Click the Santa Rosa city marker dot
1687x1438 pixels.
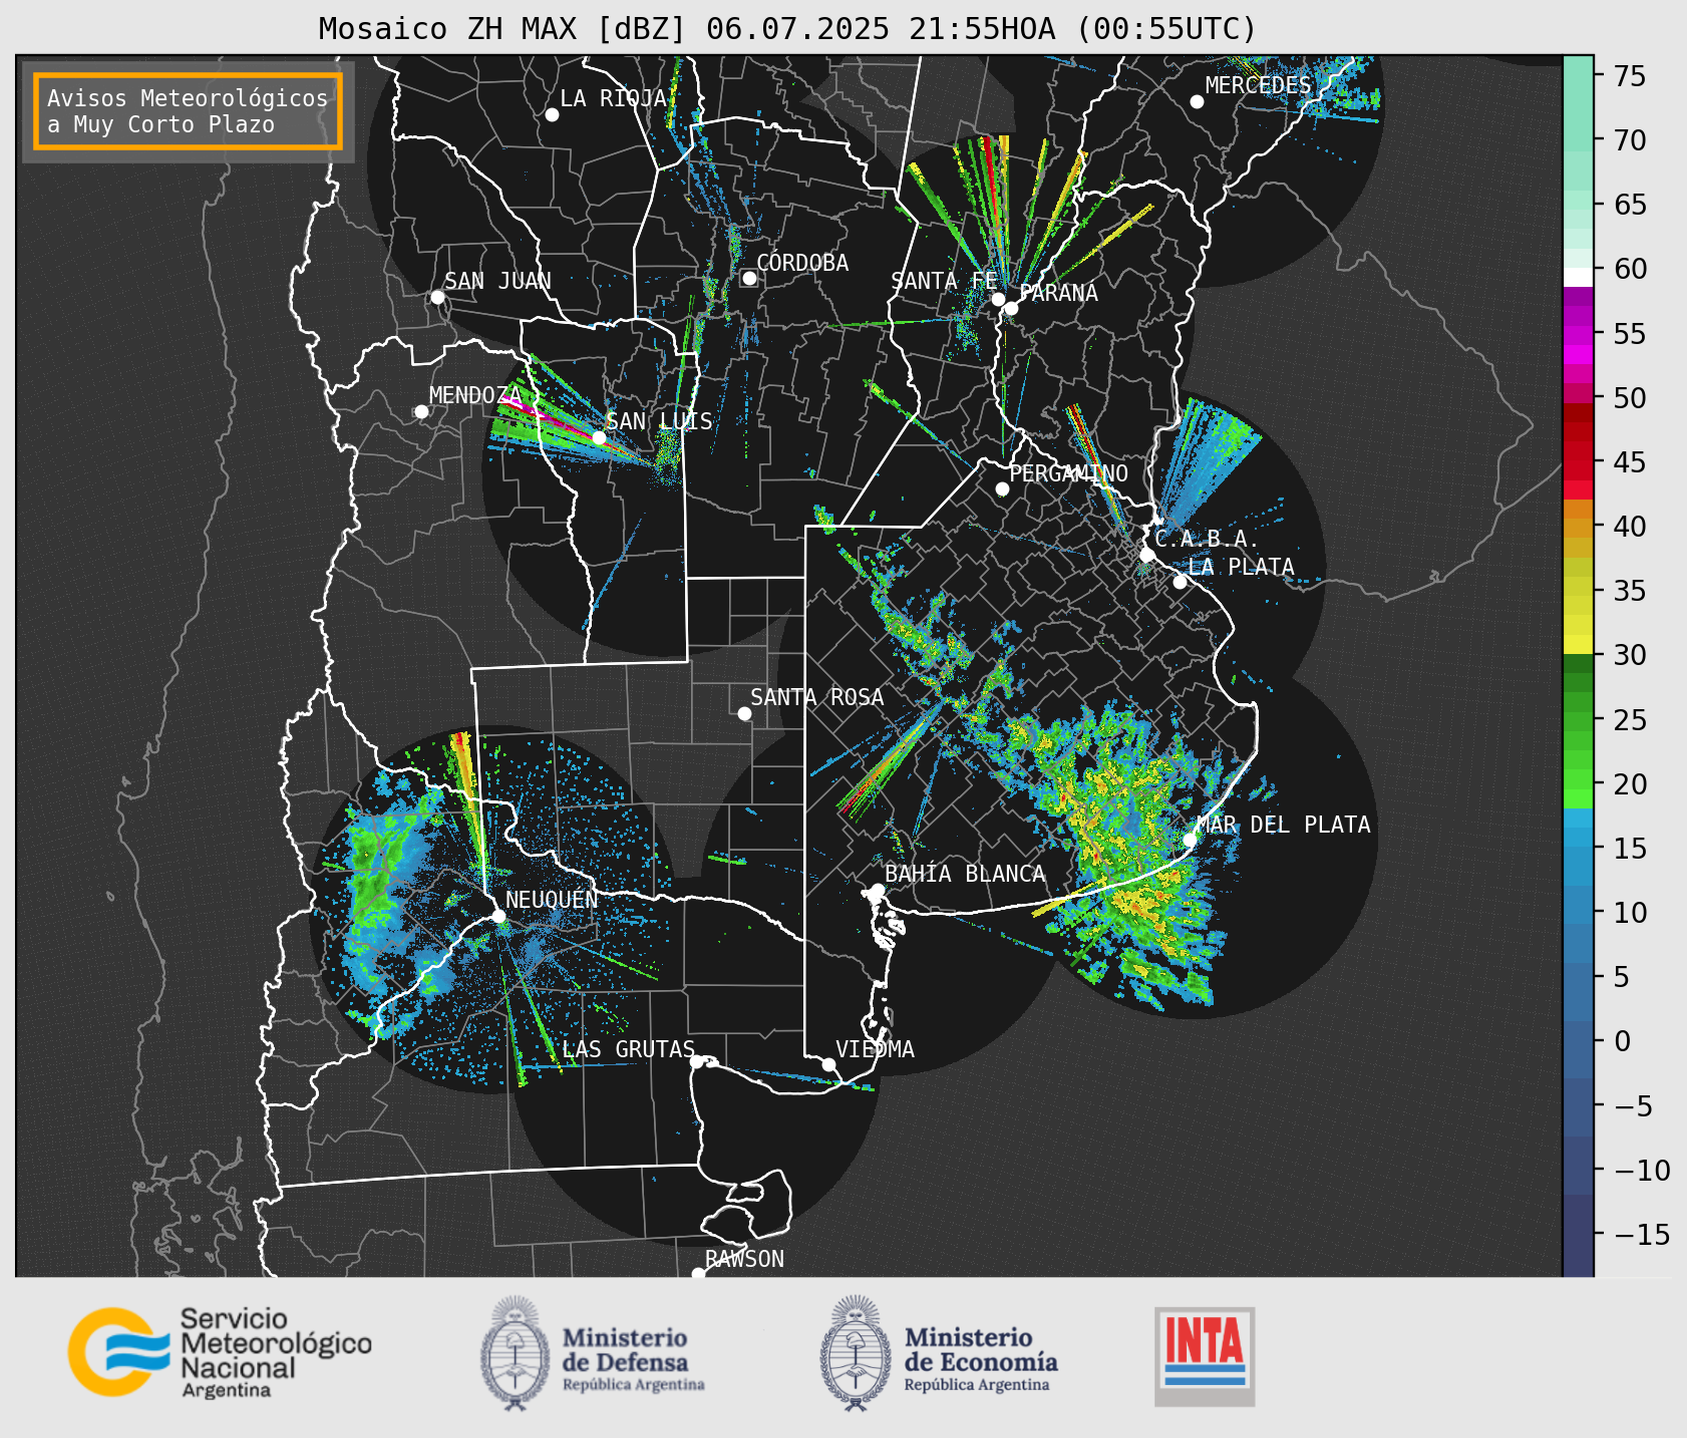click(x=744, y=713)
